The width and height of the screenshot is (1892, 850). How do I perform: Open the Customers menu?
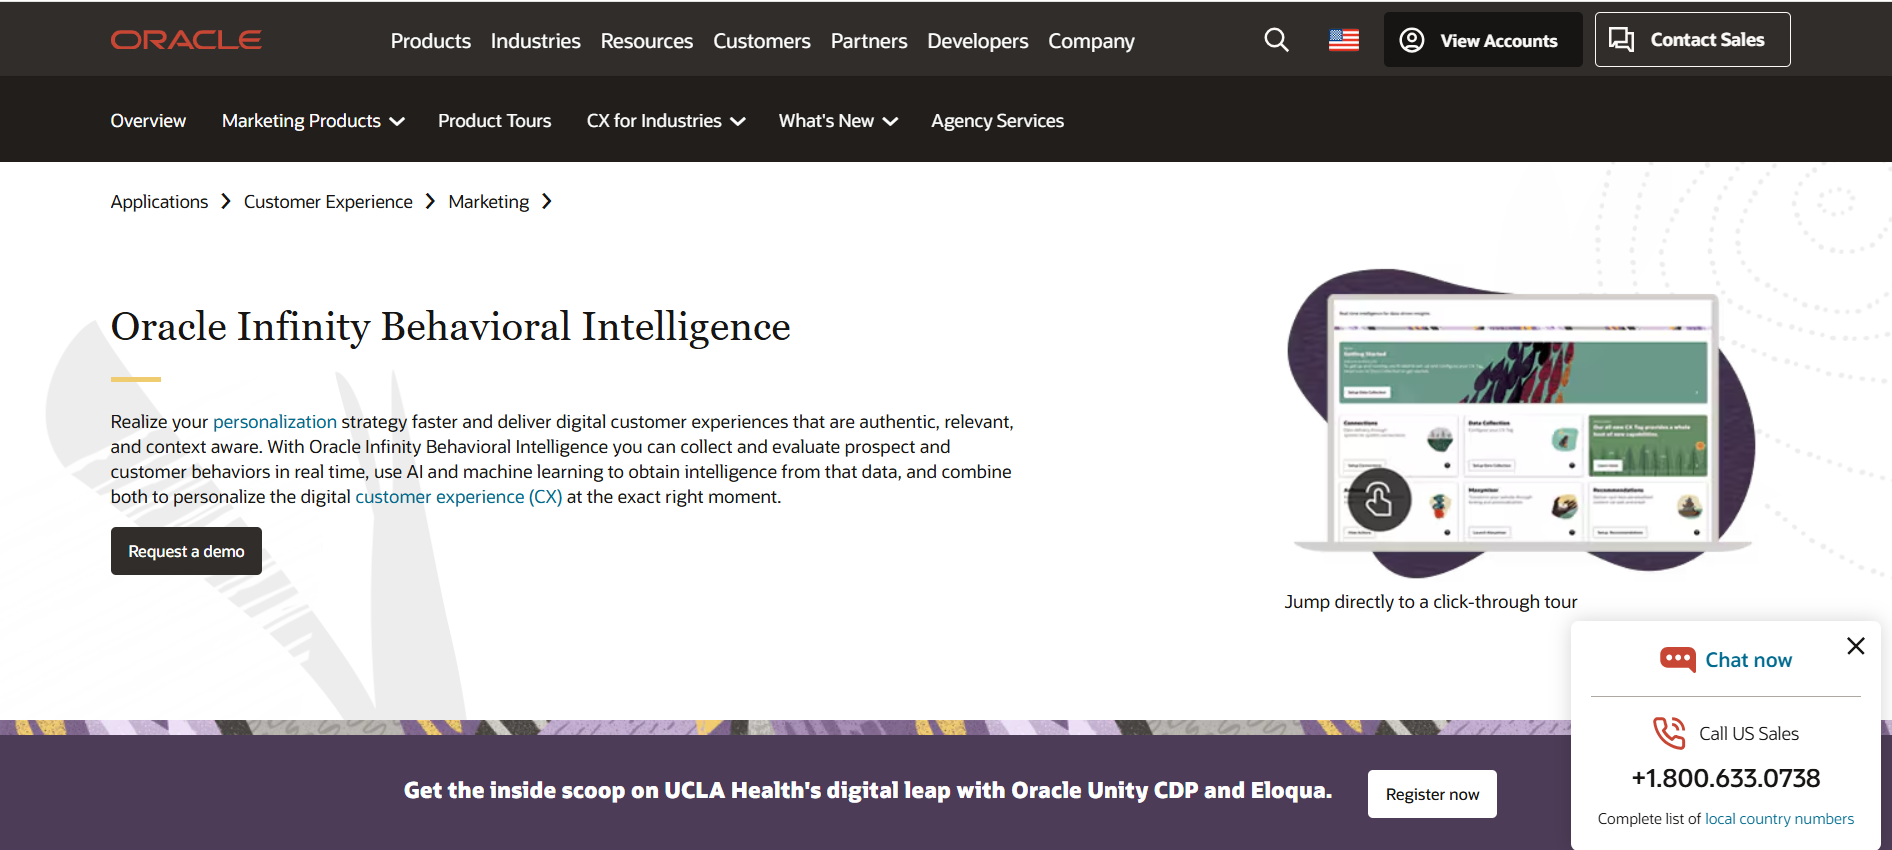[761, 41]
